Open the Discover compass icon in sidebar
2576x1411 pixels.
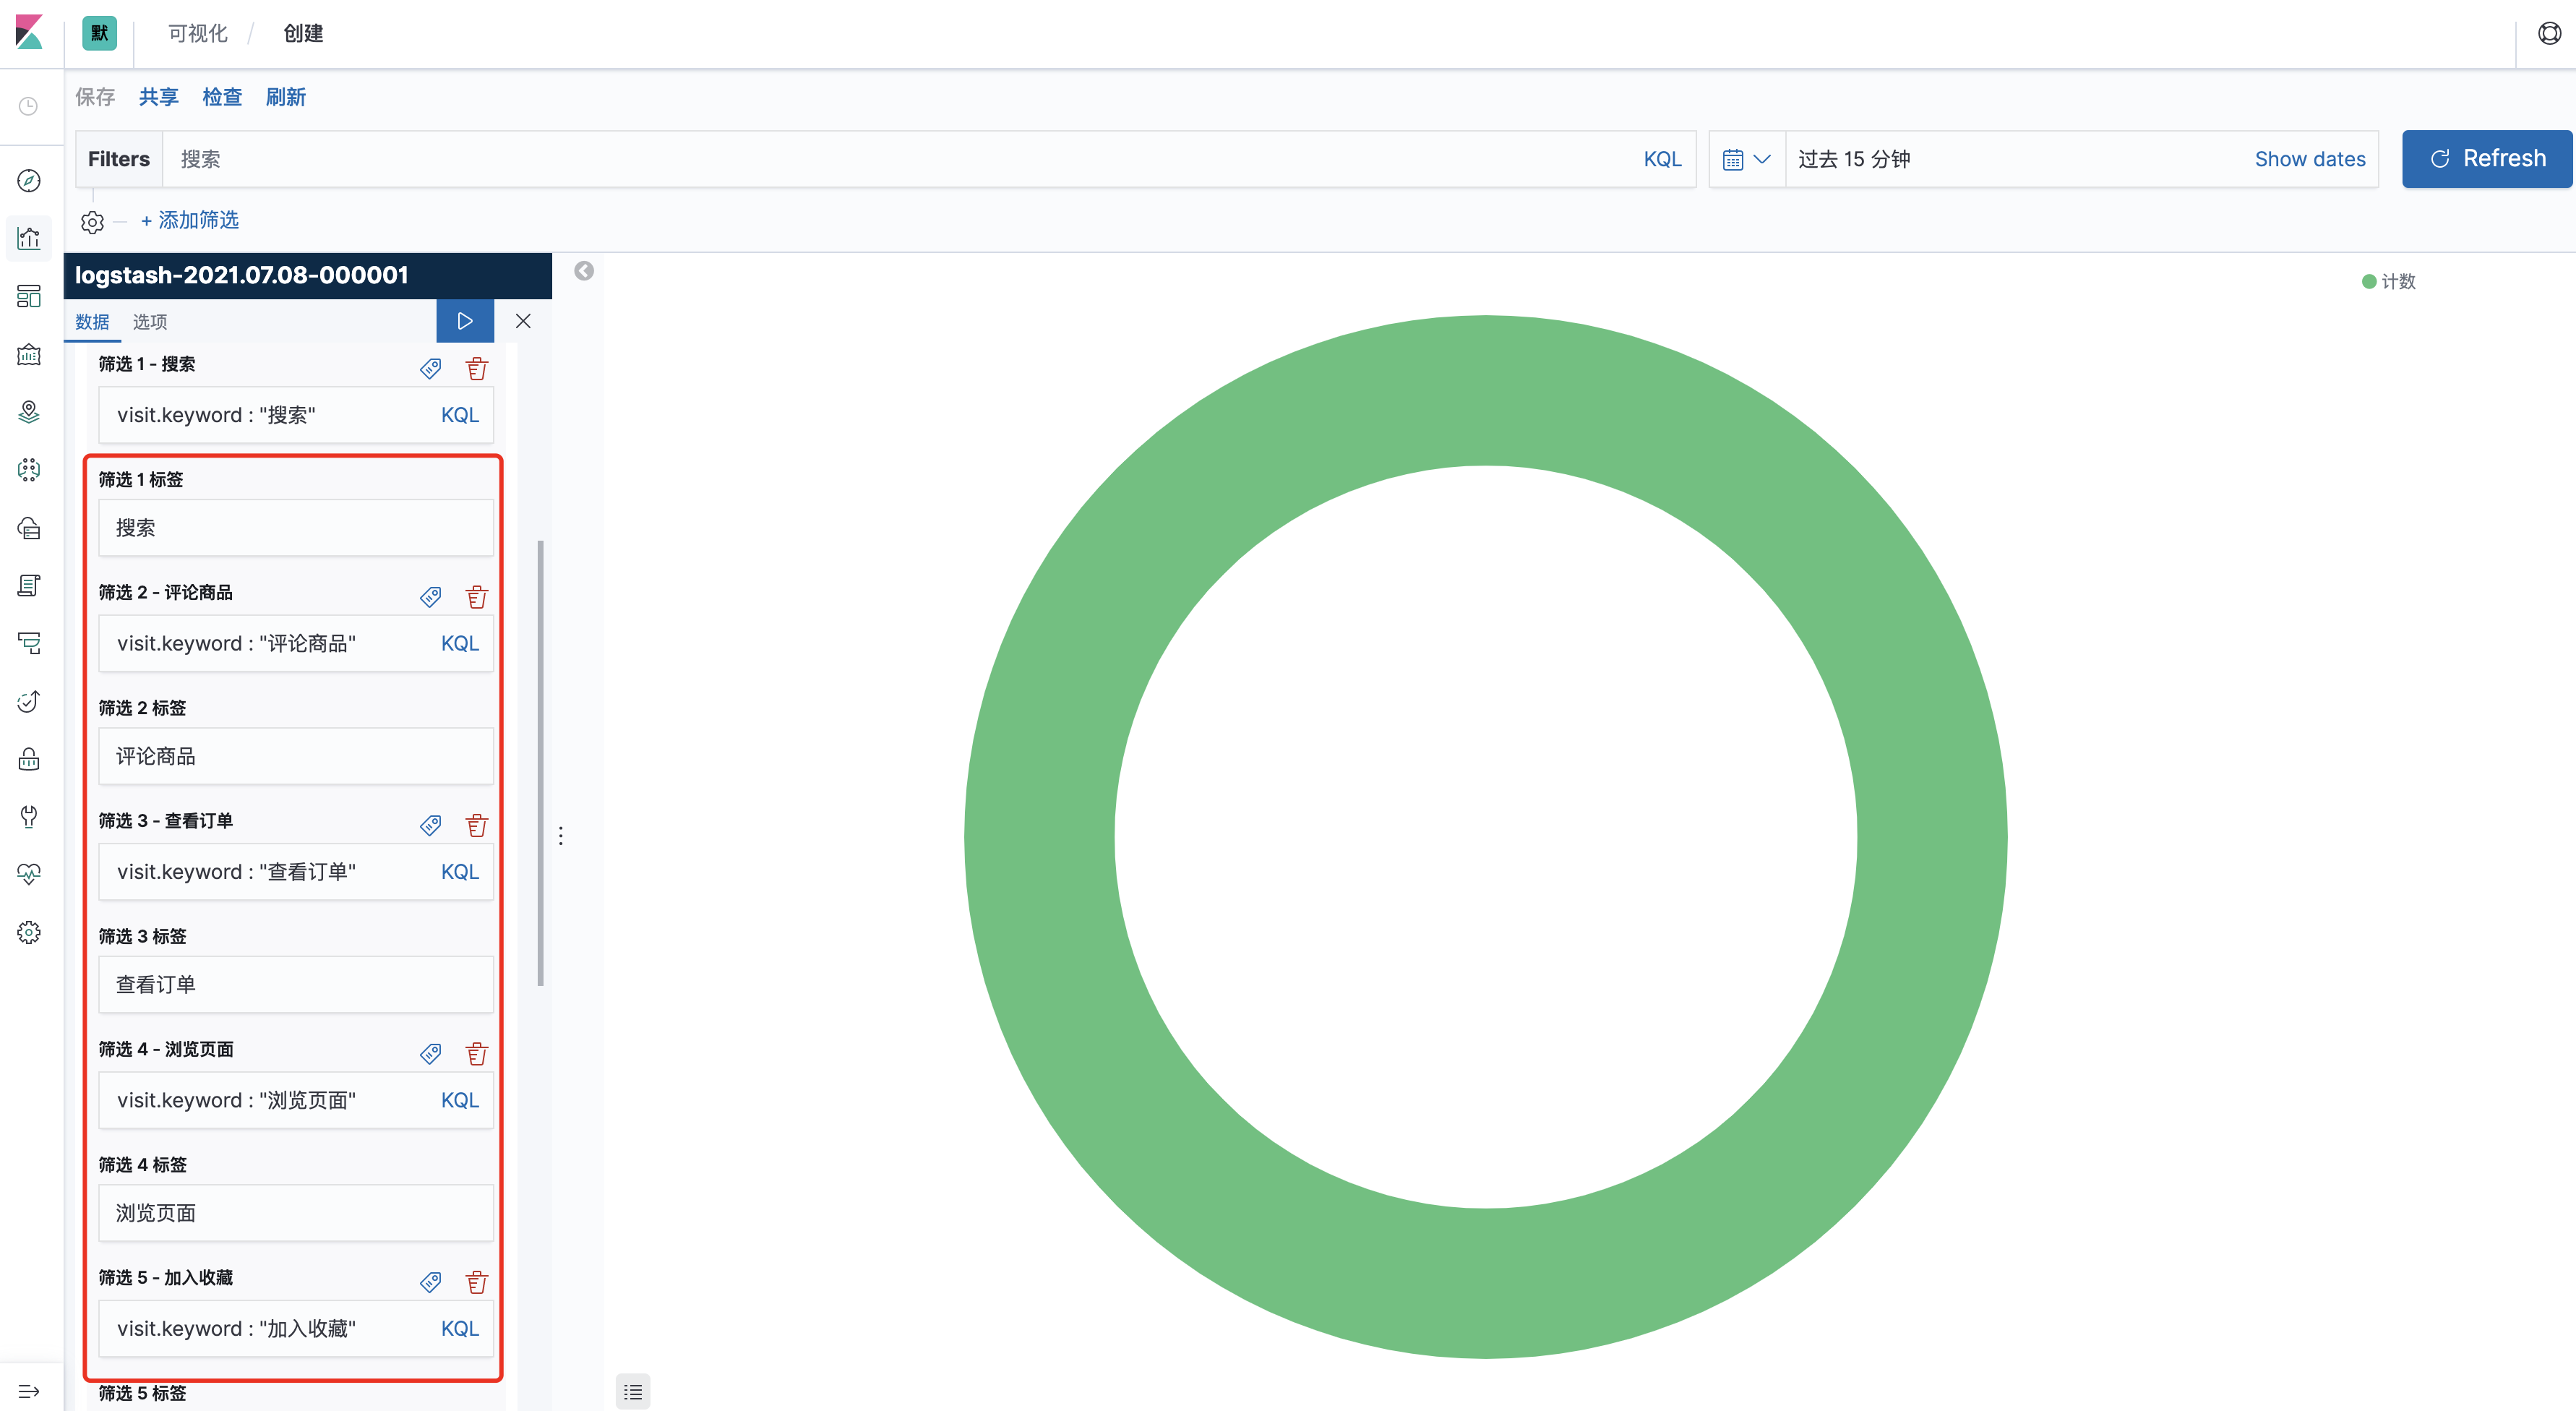pyautogui.click(x=29, y=181)
